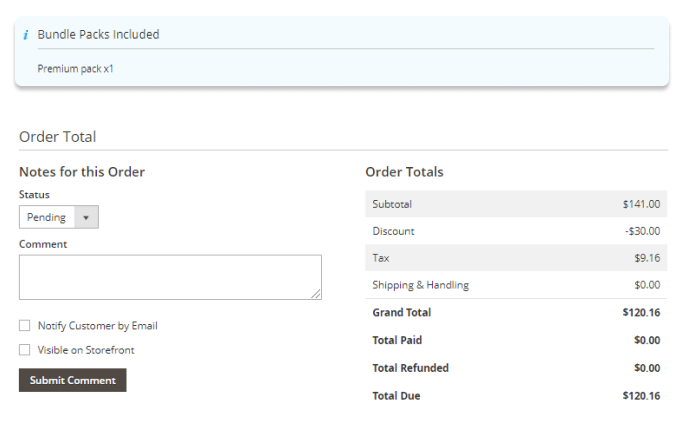Click the Order Totals heading
The width and height of the screenshot is (685, 425).
tap(404, 172)
